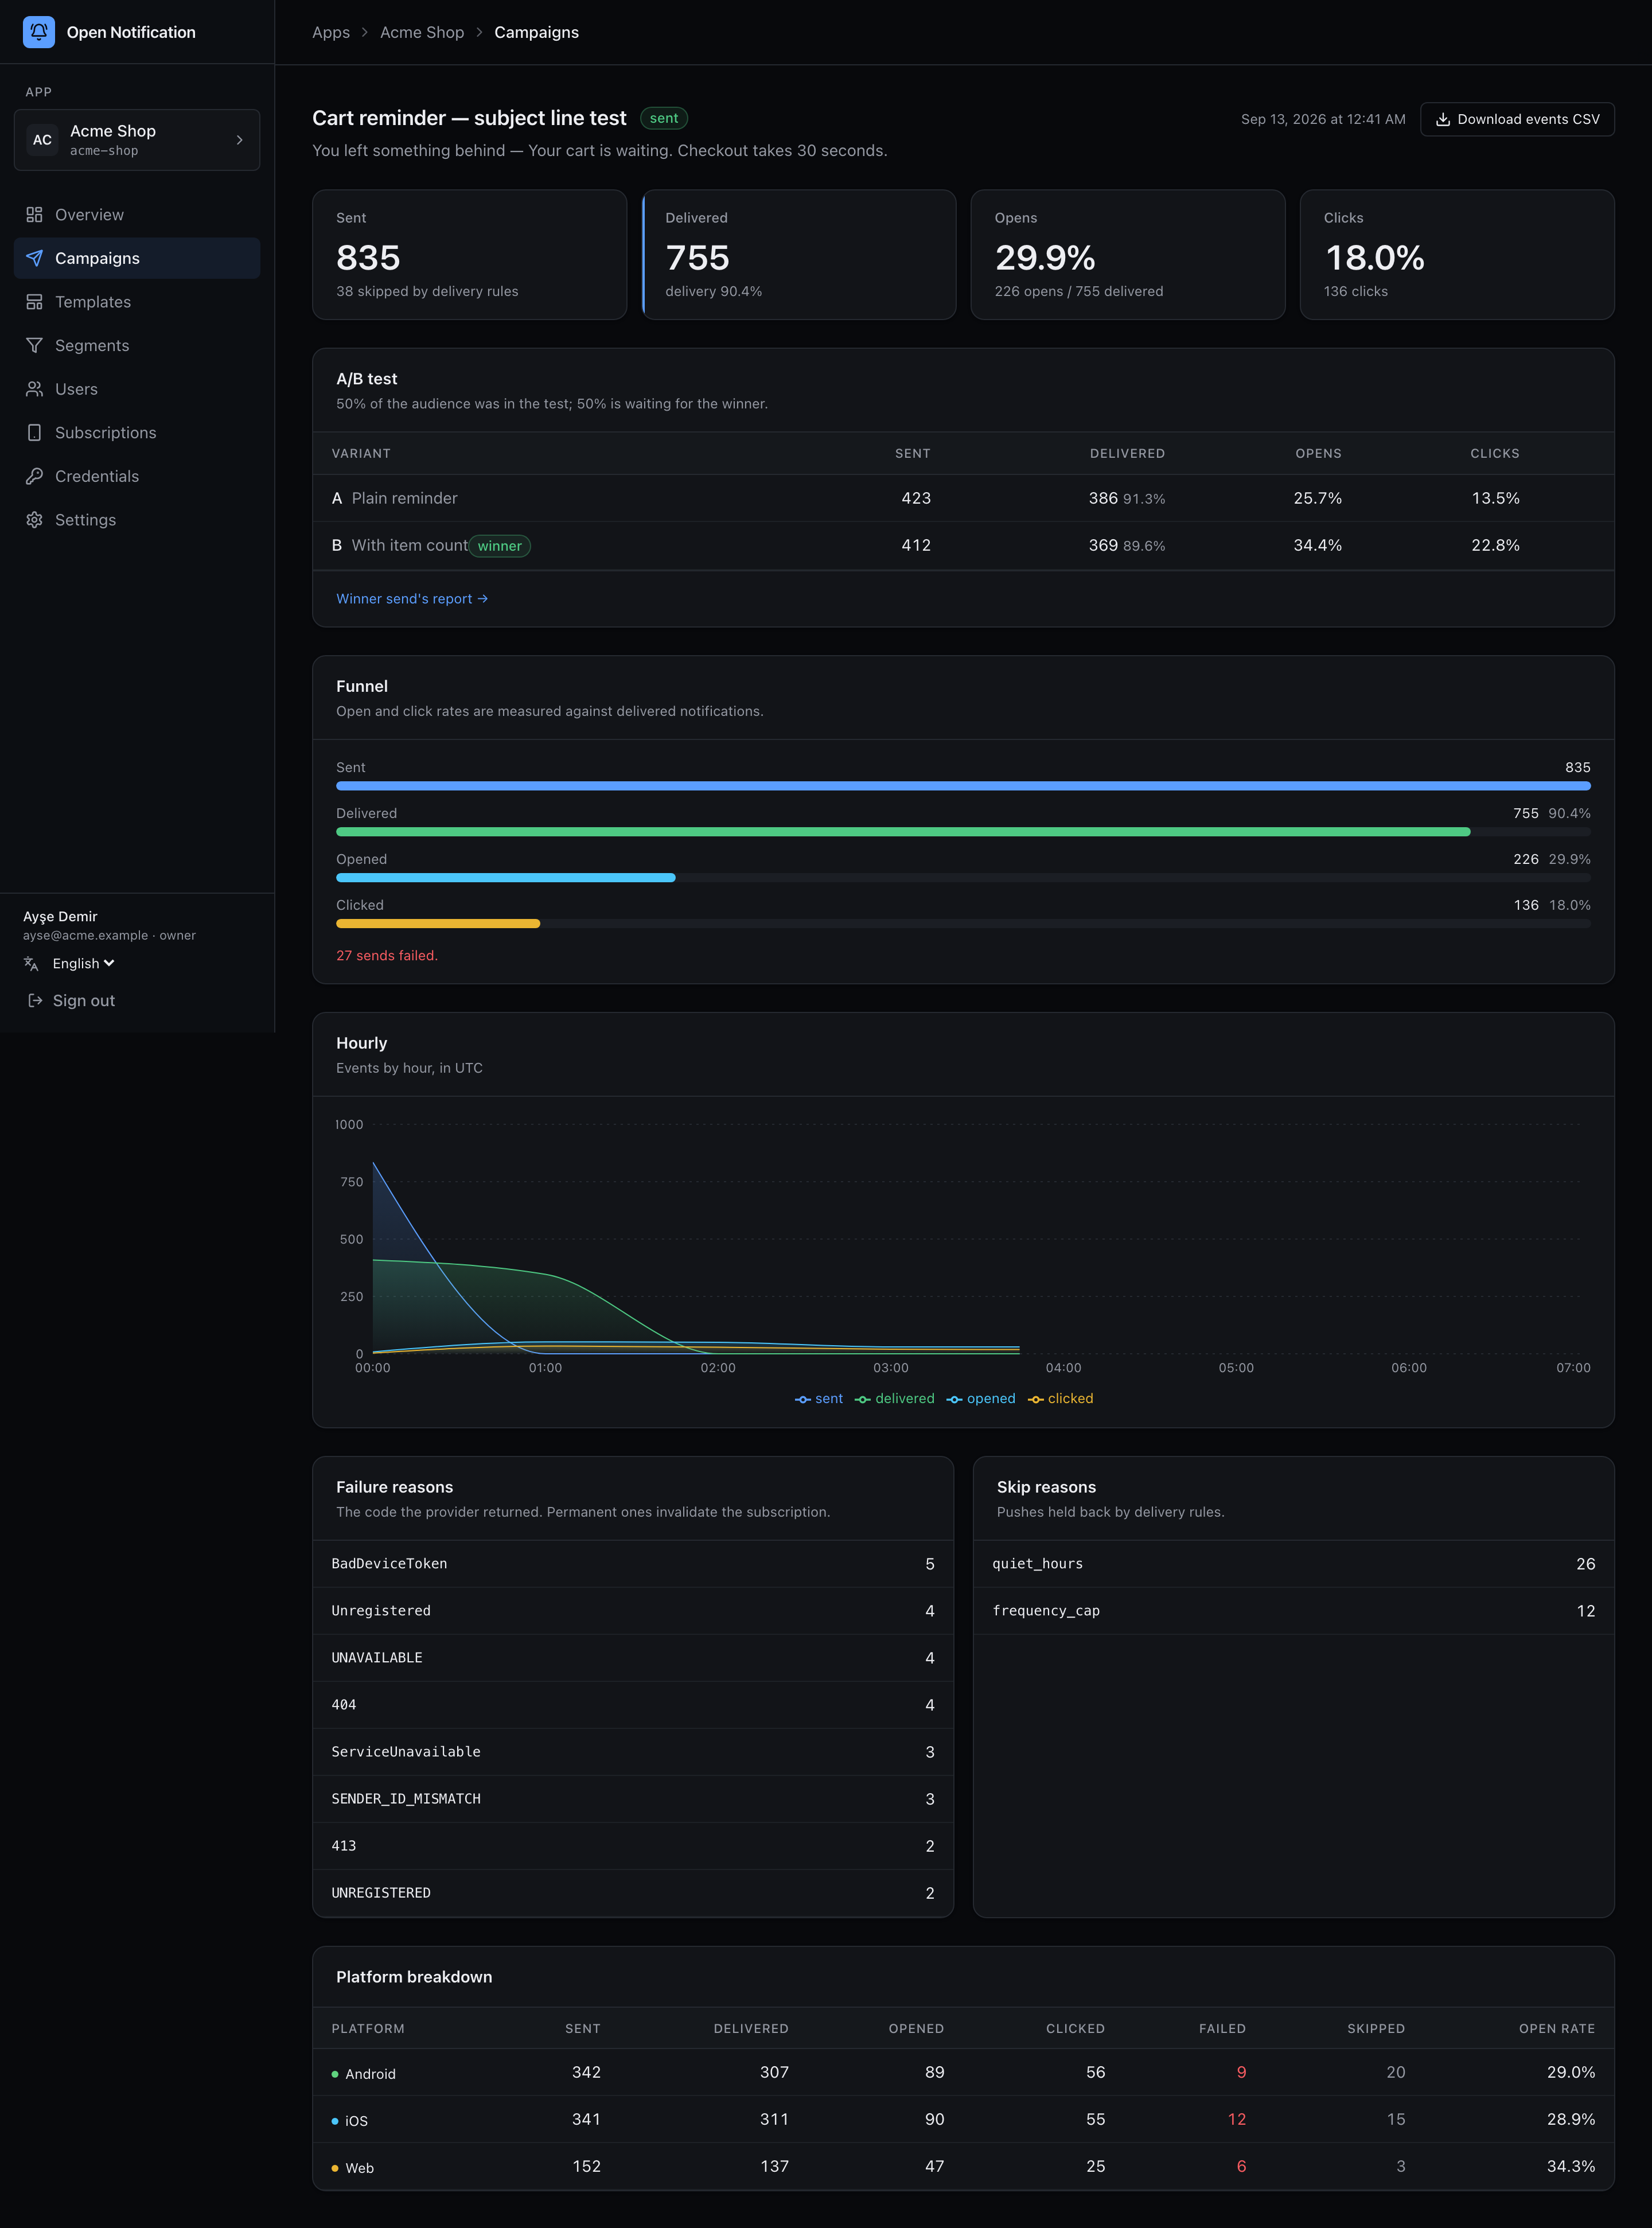Viewport: 1652px width, 2228px height.
Task: Open Templates from the sidebar
Action: [x=137, y=302]
